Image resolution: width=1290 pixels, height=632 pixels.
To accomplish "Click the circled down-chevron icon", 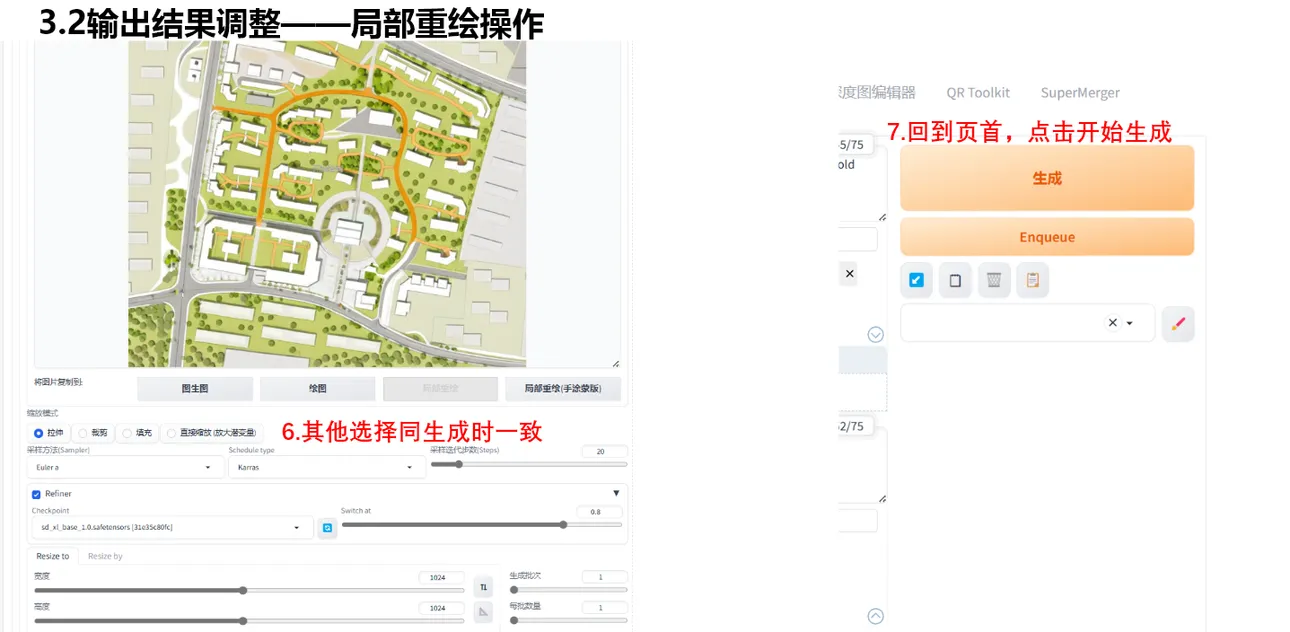I will (876, 334).
